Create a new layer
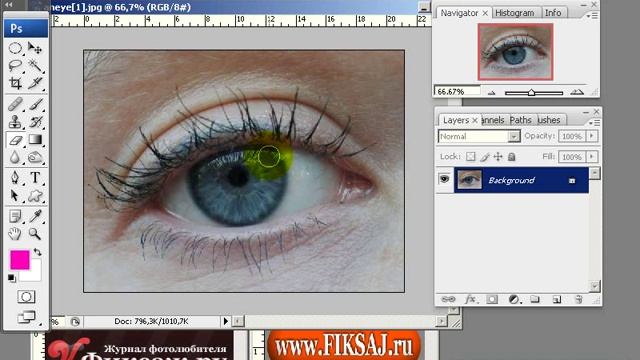This screenshot has height=360, width=640. (x=557, y=300)
